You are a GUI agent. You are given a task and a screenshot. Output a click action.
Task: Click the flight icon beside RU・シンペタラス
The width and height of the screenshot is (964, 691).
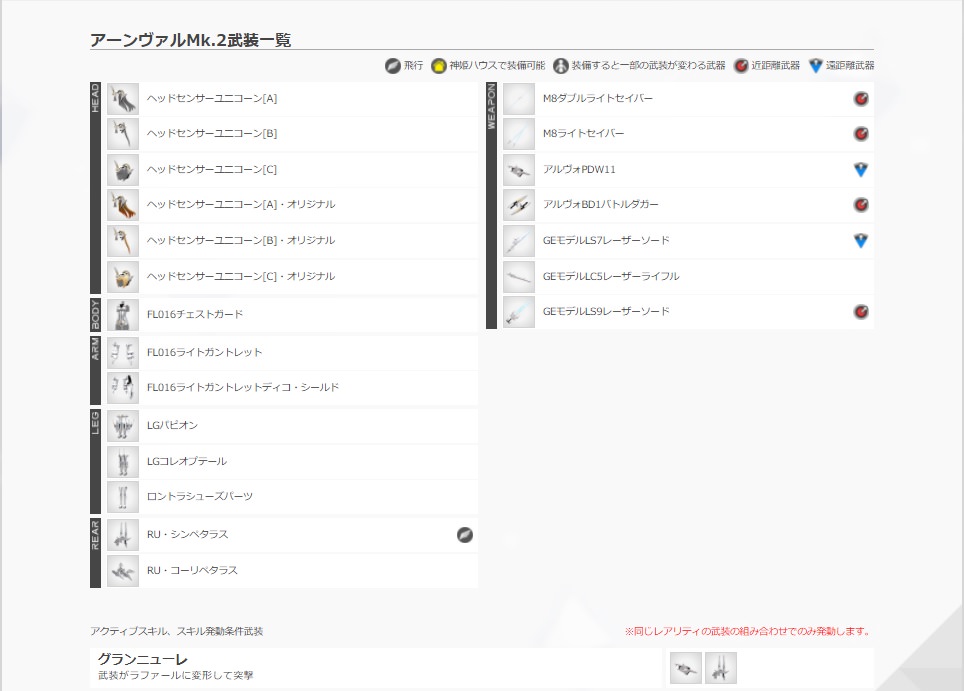pos(464,535)
